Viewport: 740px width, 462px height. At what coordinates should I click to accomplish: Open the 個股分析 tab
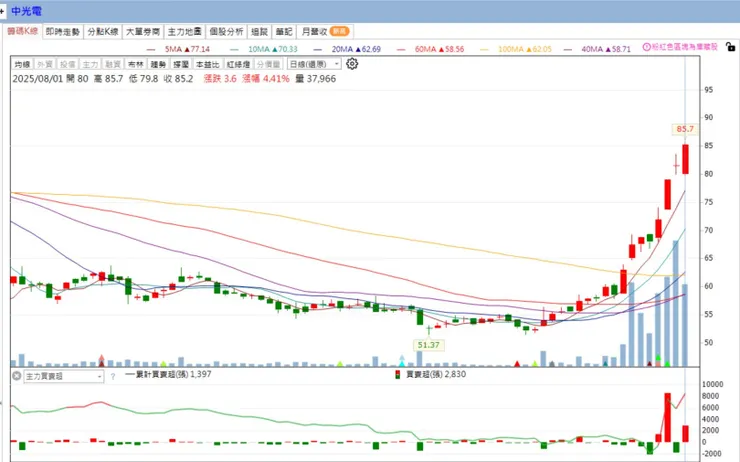226,32
